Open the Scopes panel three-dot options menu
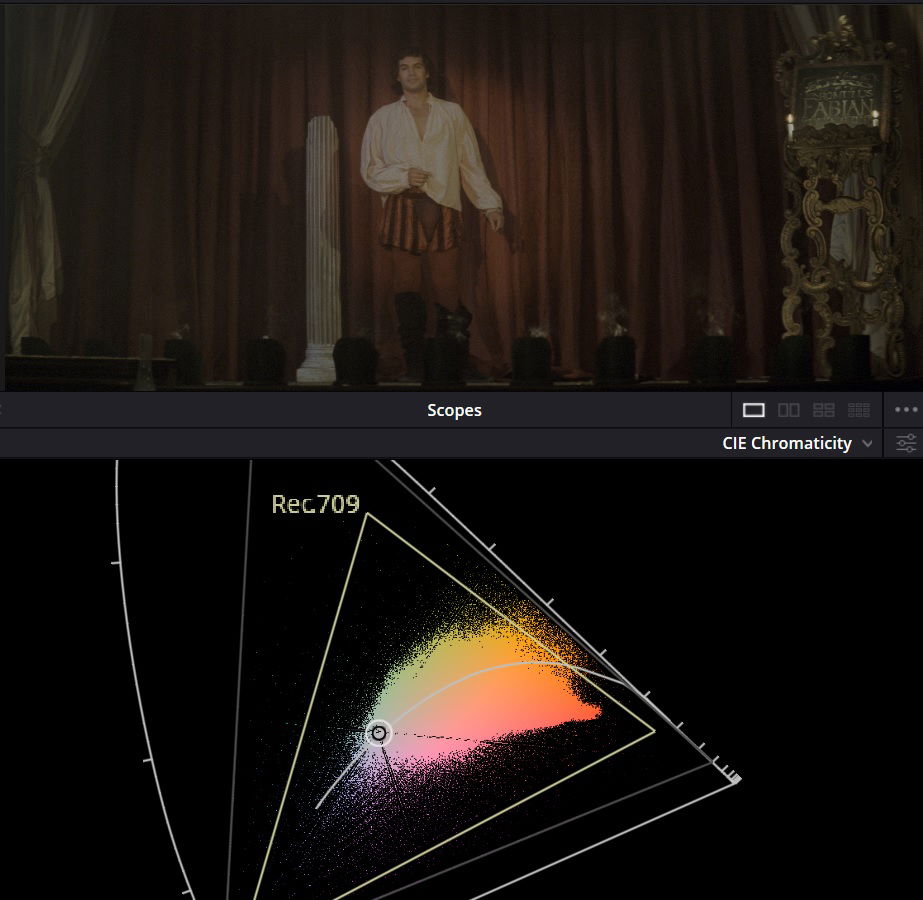 click(x=906, y=410)
